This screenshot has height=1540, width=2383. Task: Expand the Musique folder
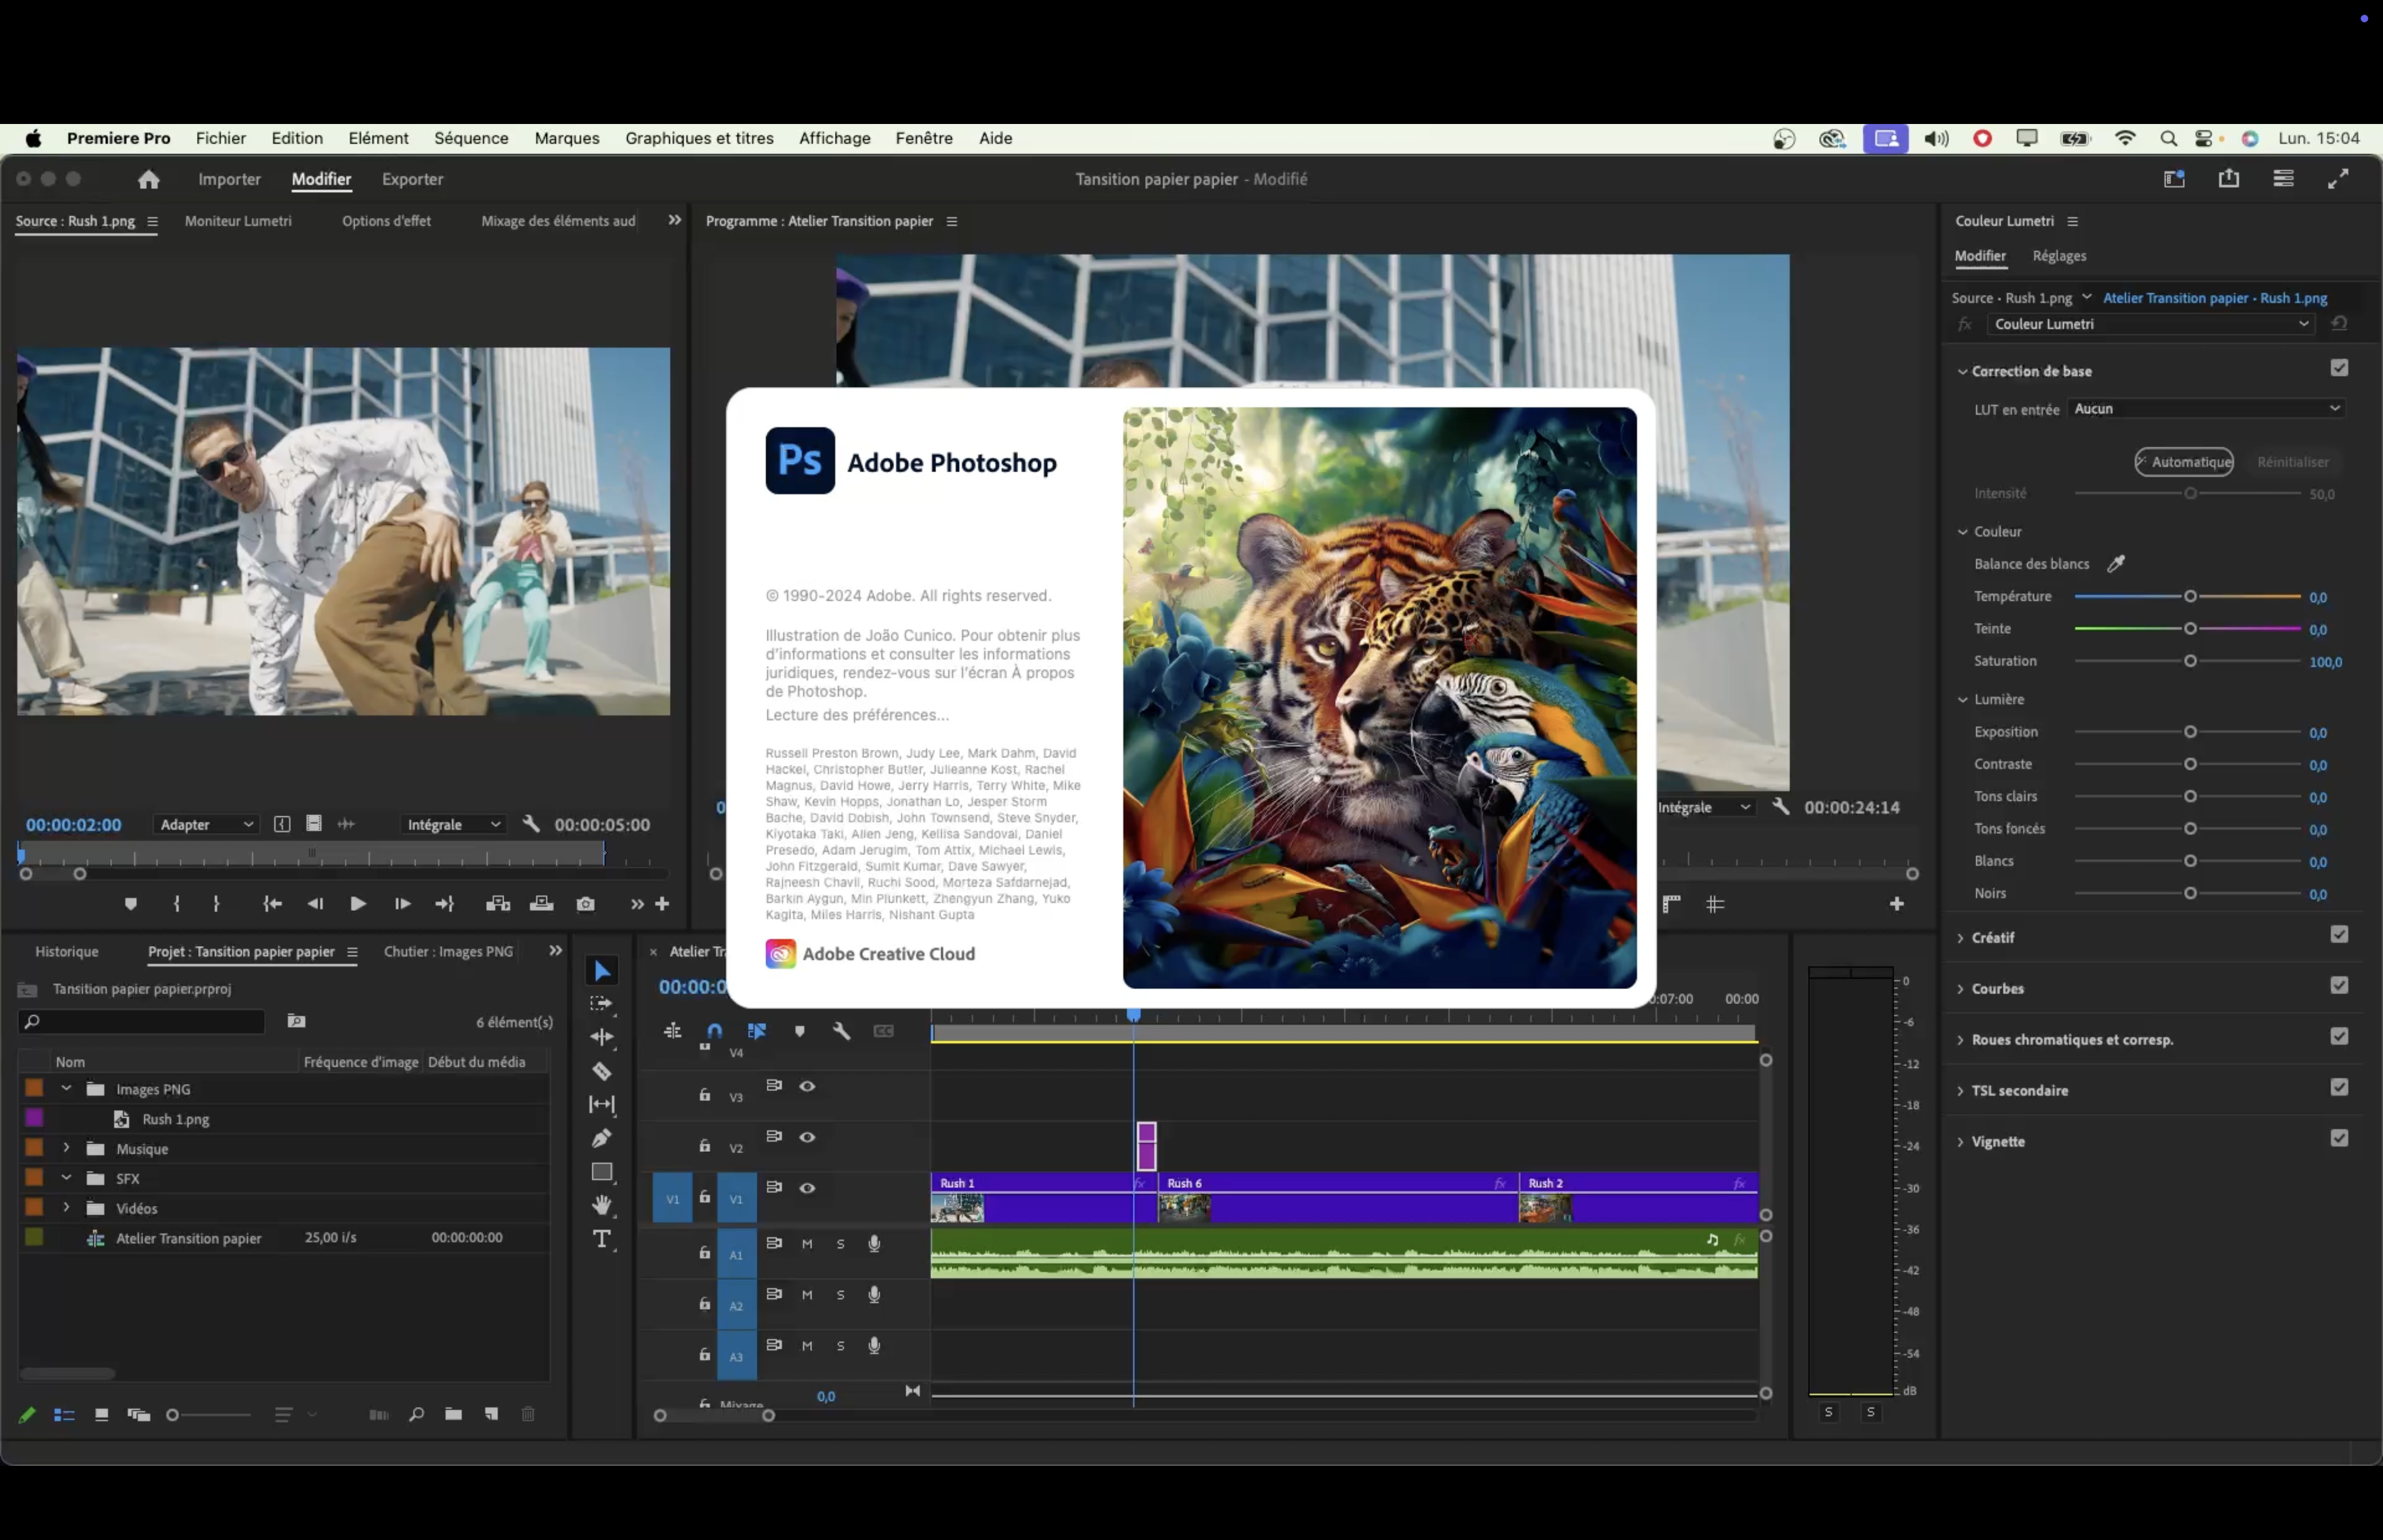66,1148
